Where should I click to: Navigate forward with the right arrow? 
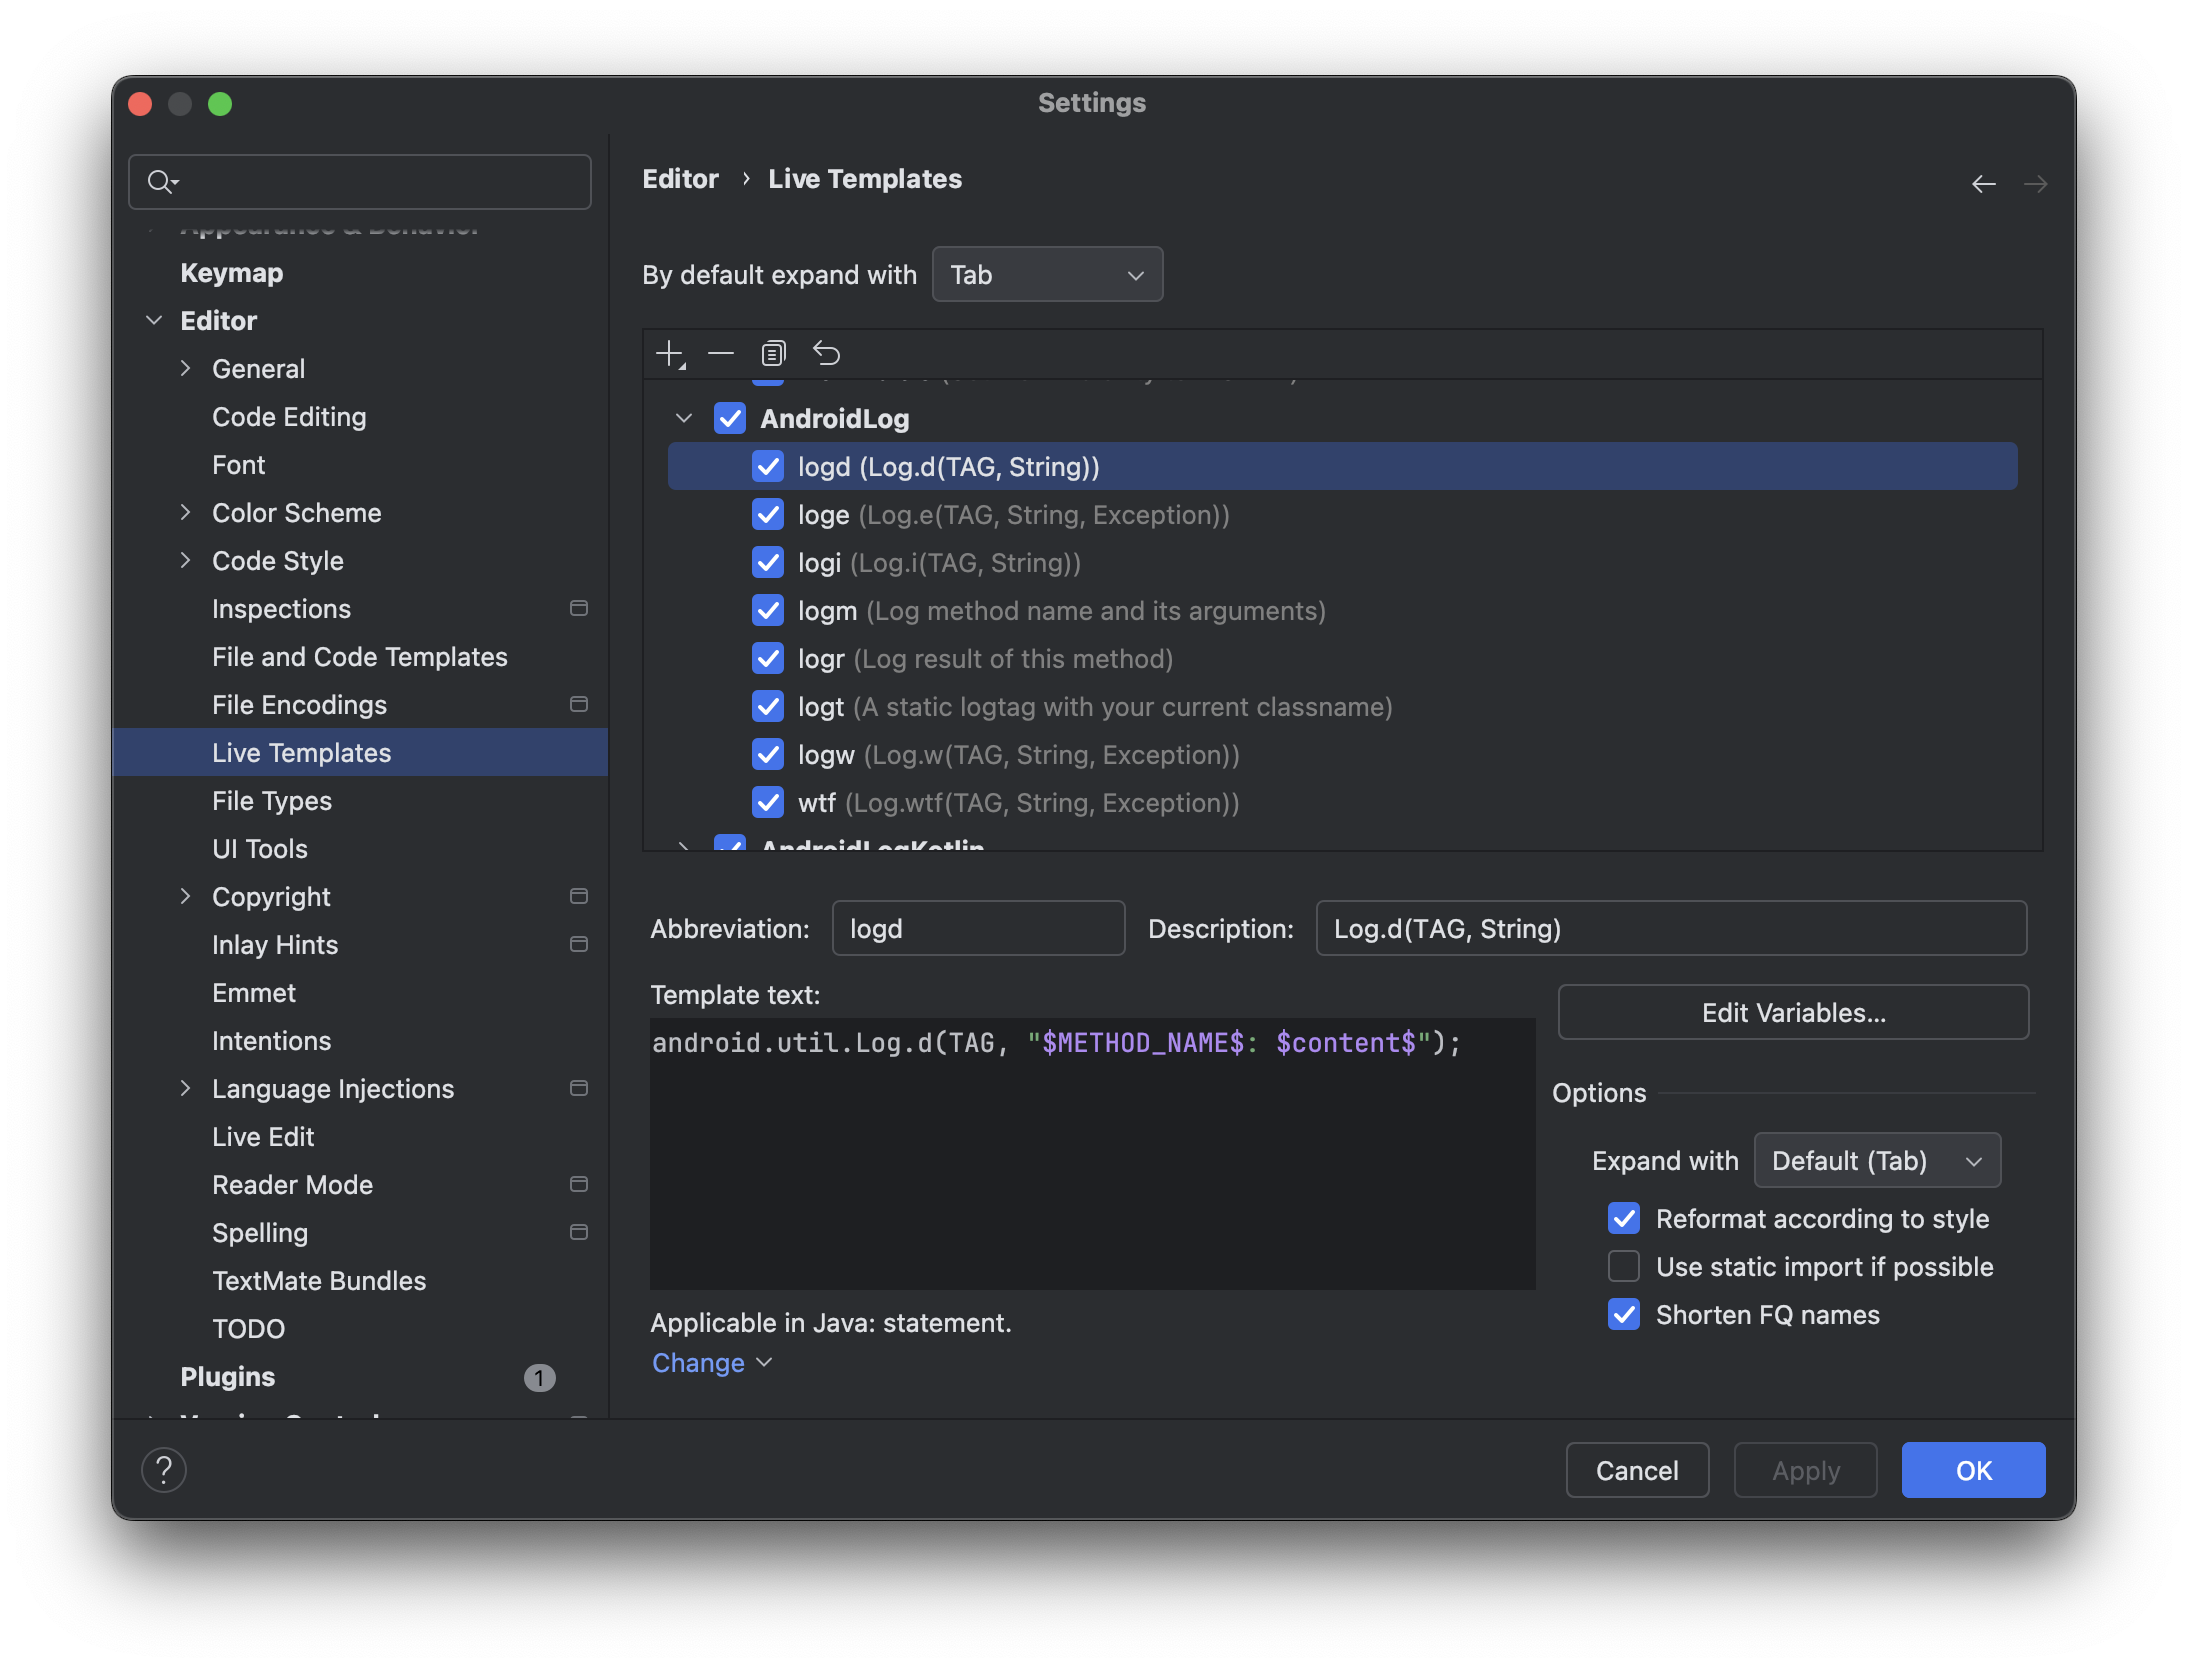click(x=2037, y=183)
